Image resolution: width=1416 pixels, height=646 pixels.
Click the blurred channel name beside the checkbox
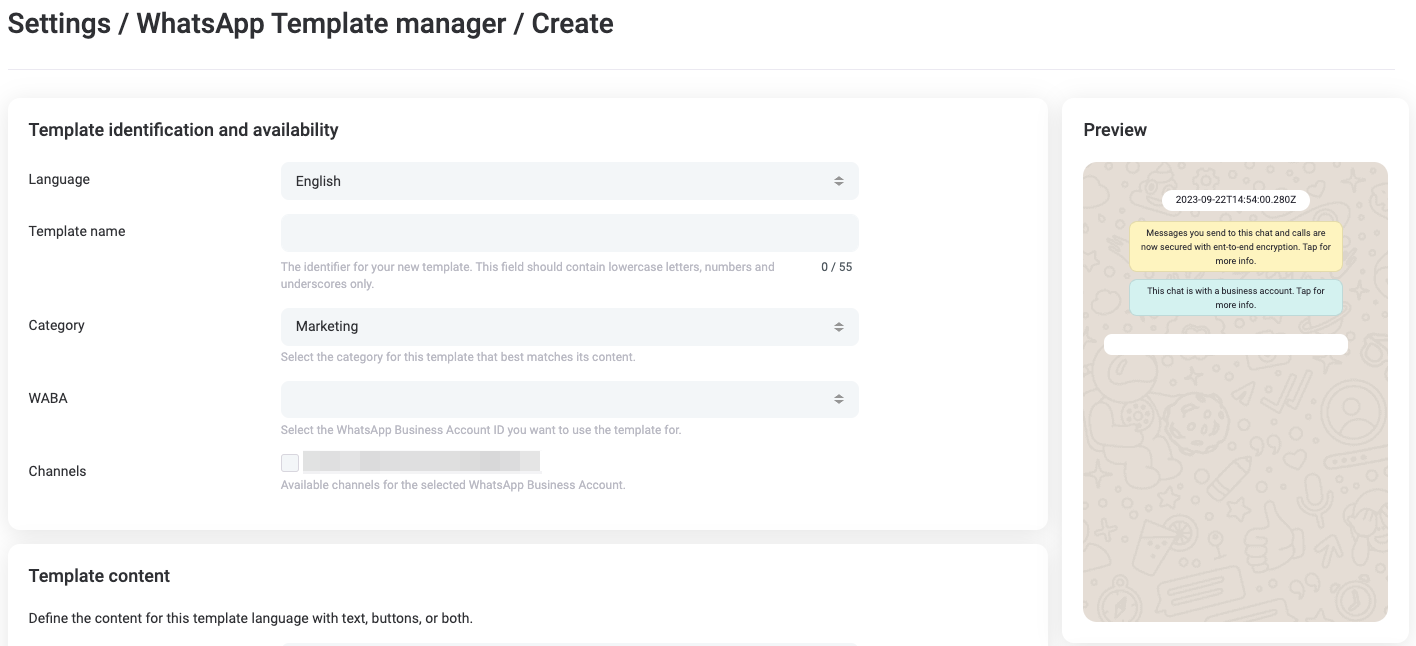click(x=421, y=461)
